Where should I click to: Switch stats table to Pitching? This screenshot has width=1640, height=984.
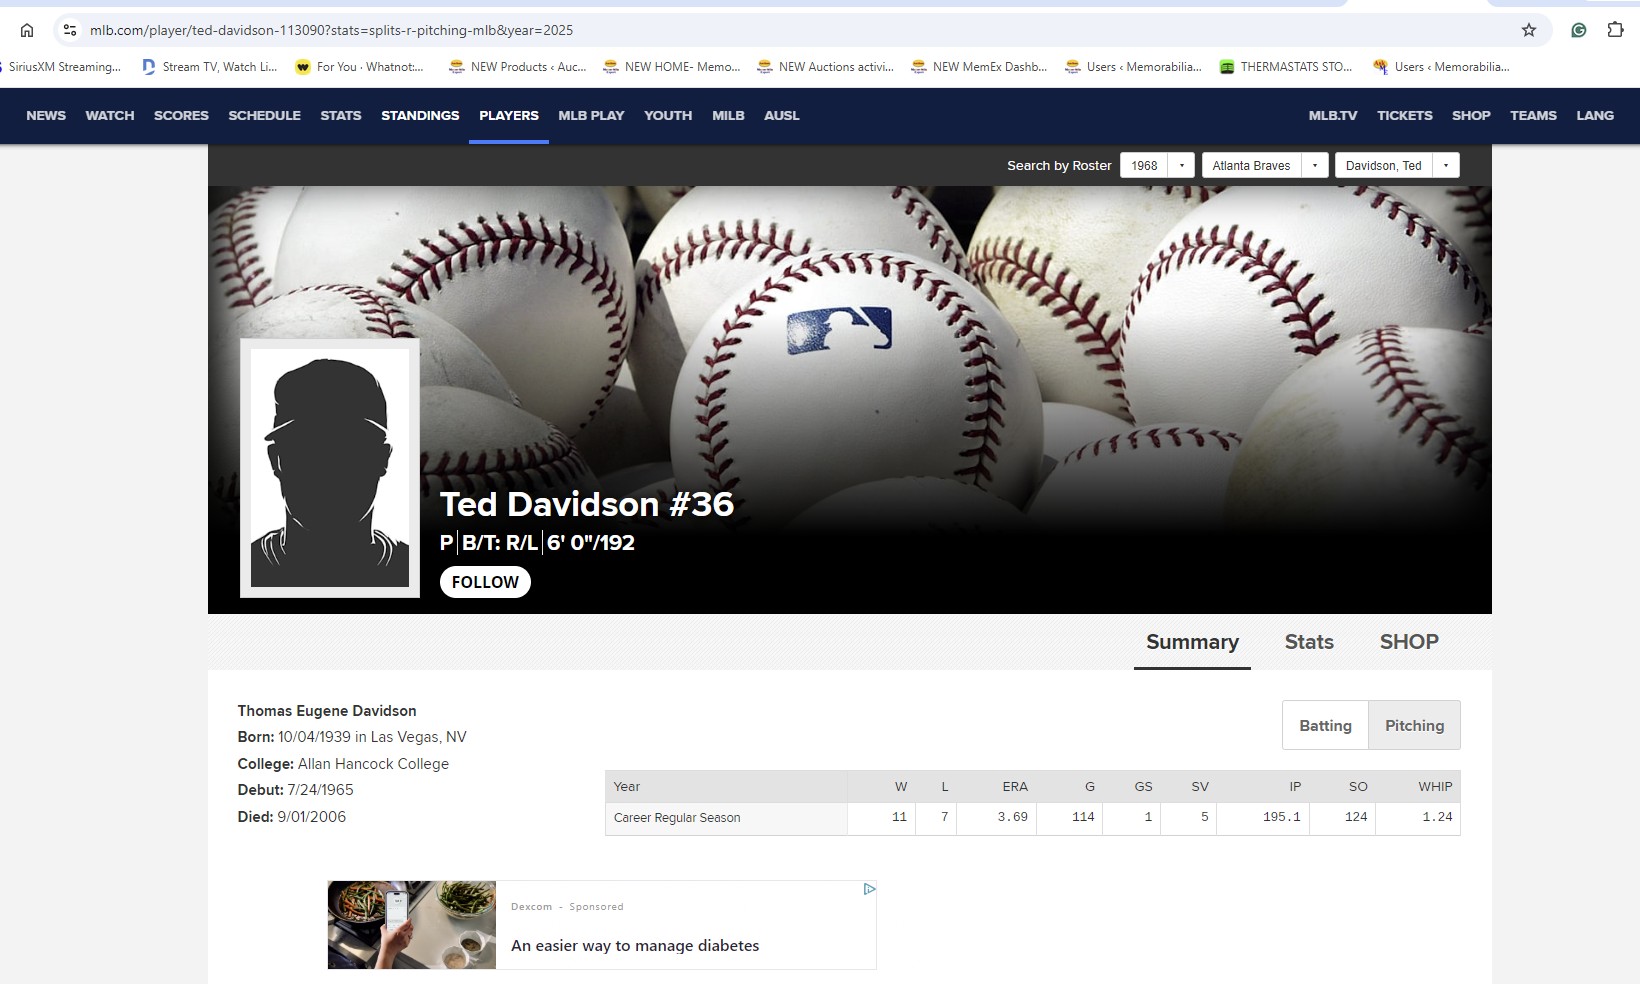[1414, 725]
